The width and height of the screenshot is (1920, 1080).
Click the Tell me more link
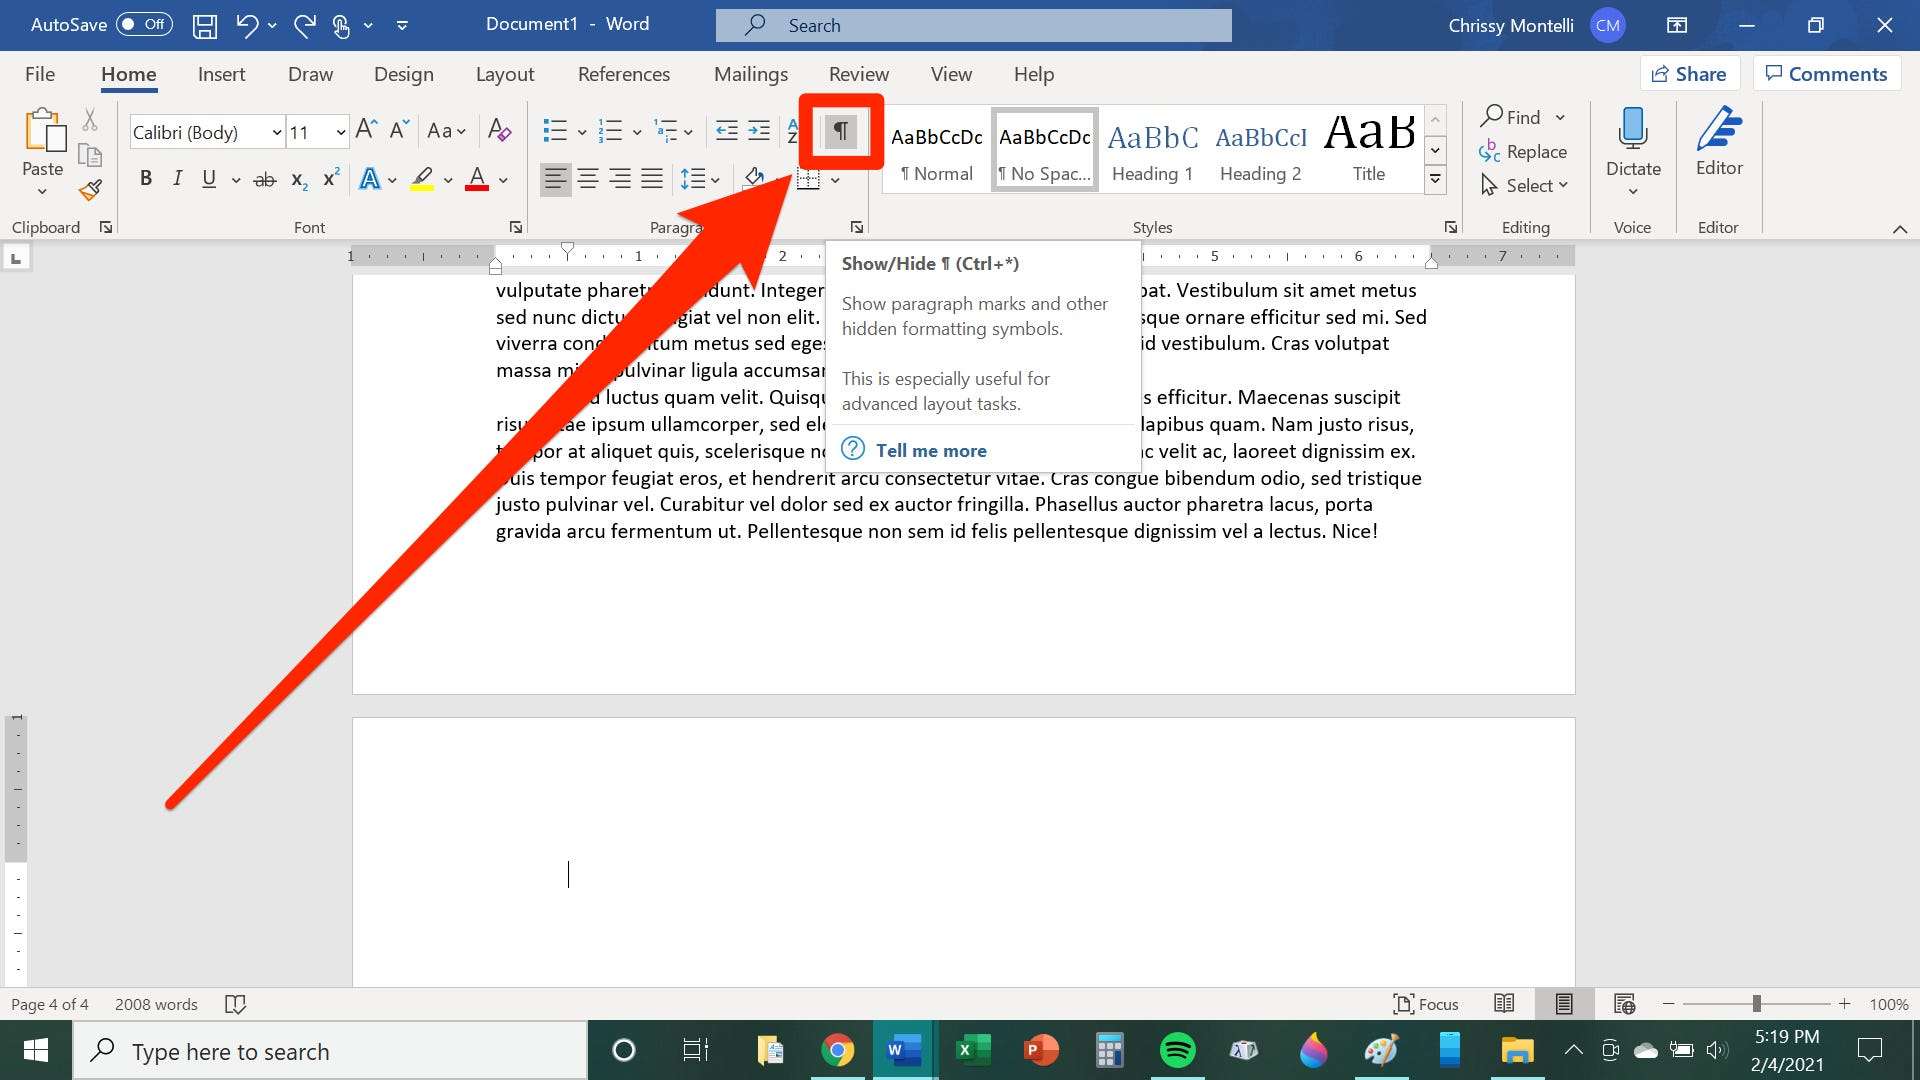click(931, 450)
